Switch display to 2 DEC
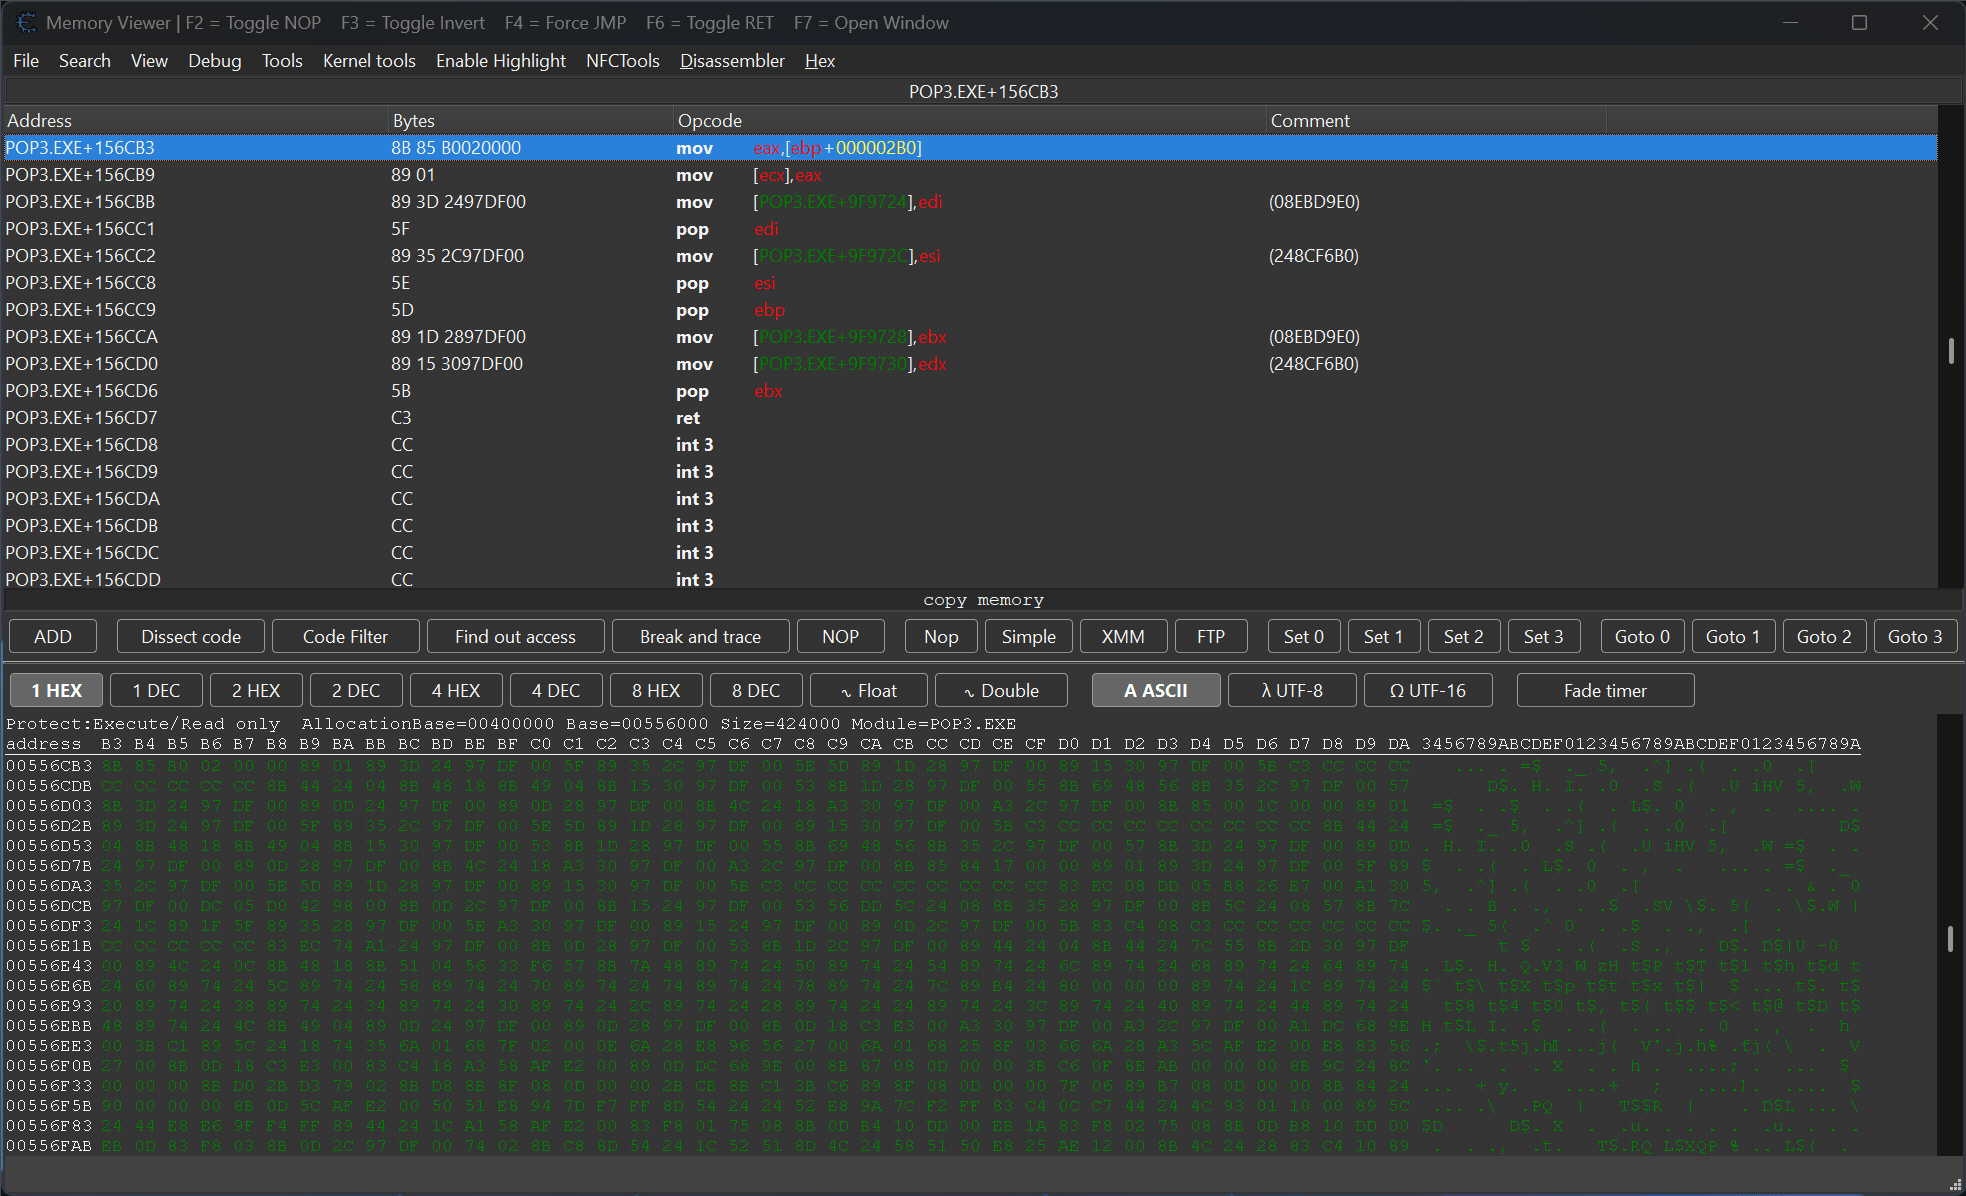 (x=356, y=690)
